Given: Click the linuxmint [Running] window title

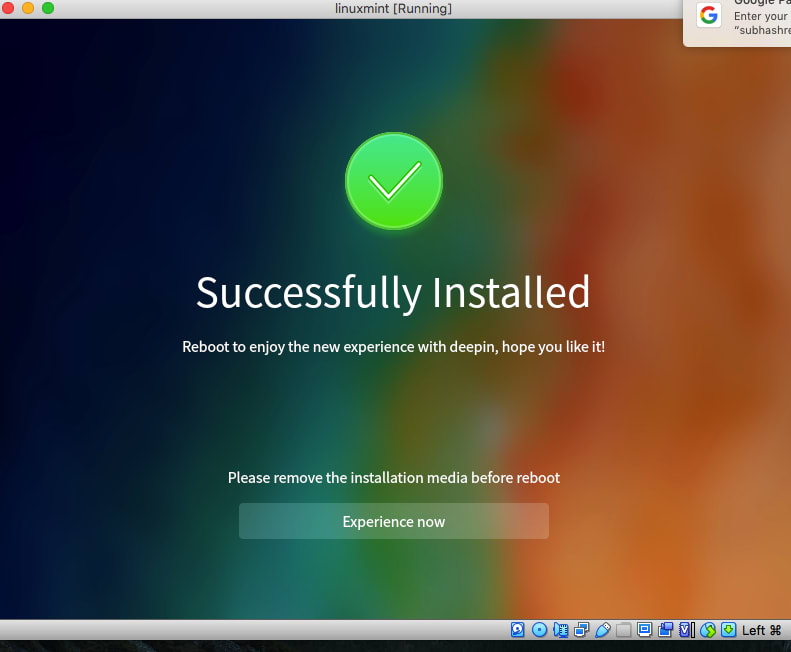Looking at the screenshot, I should coord(393,9).
